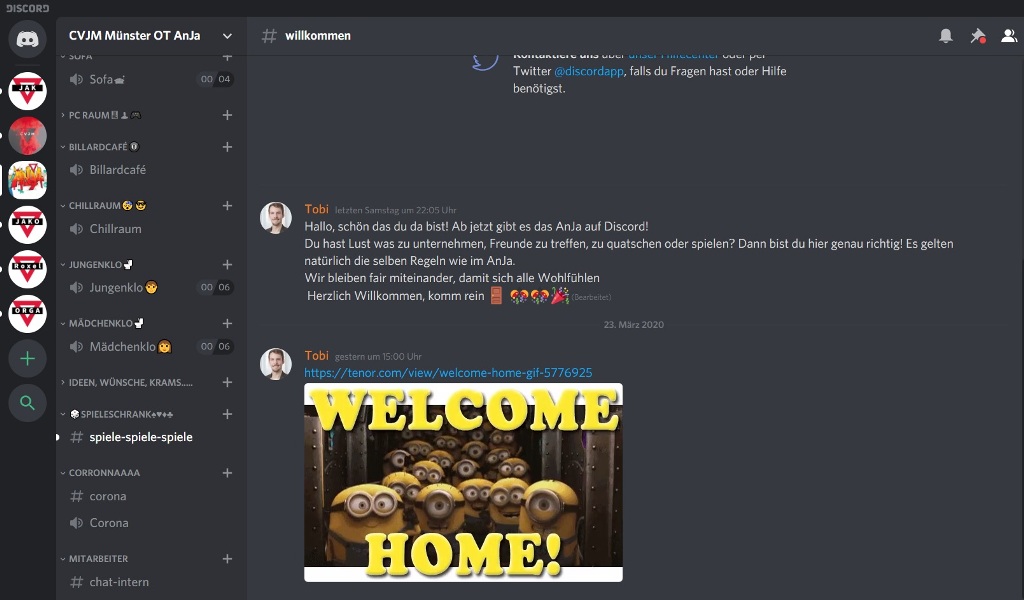Add channel to SPIELESCHRANK category
The image size is (1024, 600).
(x=227, y=414)
